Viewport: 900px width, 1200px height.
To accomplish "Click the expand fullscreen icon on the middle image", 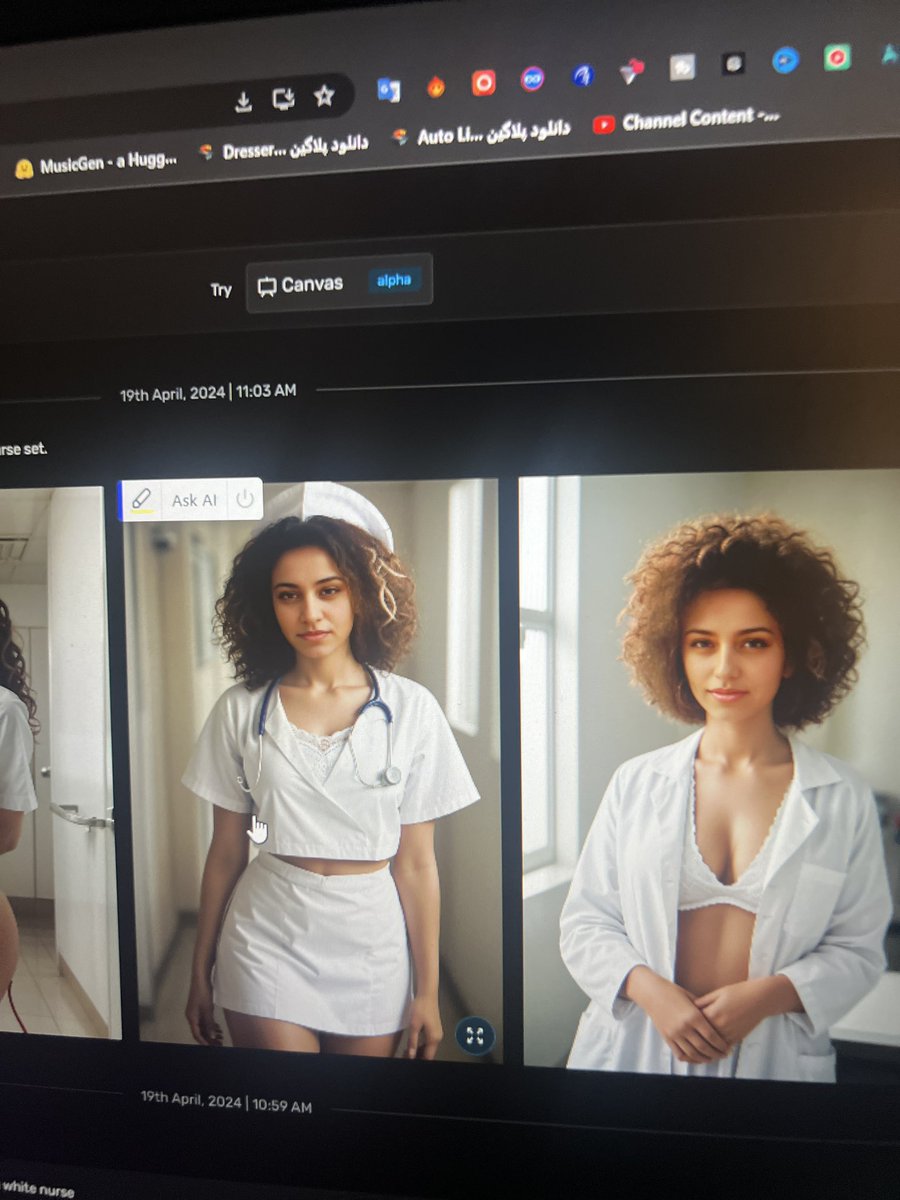I will (475, 1035).
